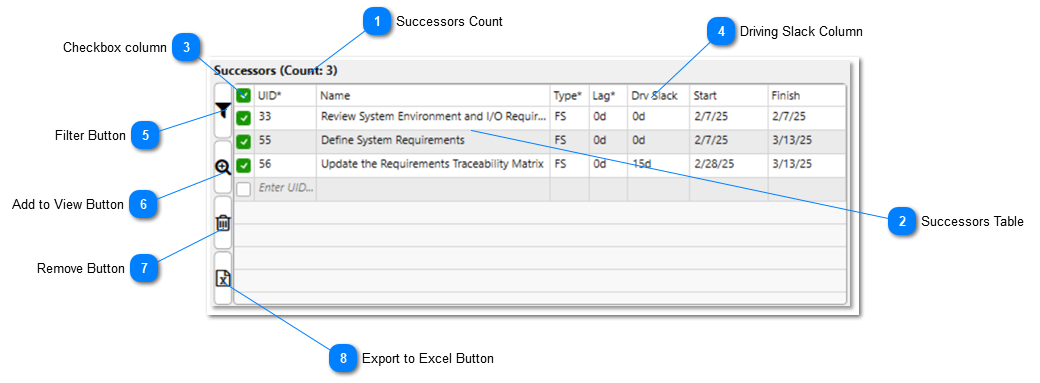Image resolution: width=1040 pixels, height=383 pixels.
Task: Uncheck the checkbox for UID 33
Action: pyautogui.click(x=244, y=118)
